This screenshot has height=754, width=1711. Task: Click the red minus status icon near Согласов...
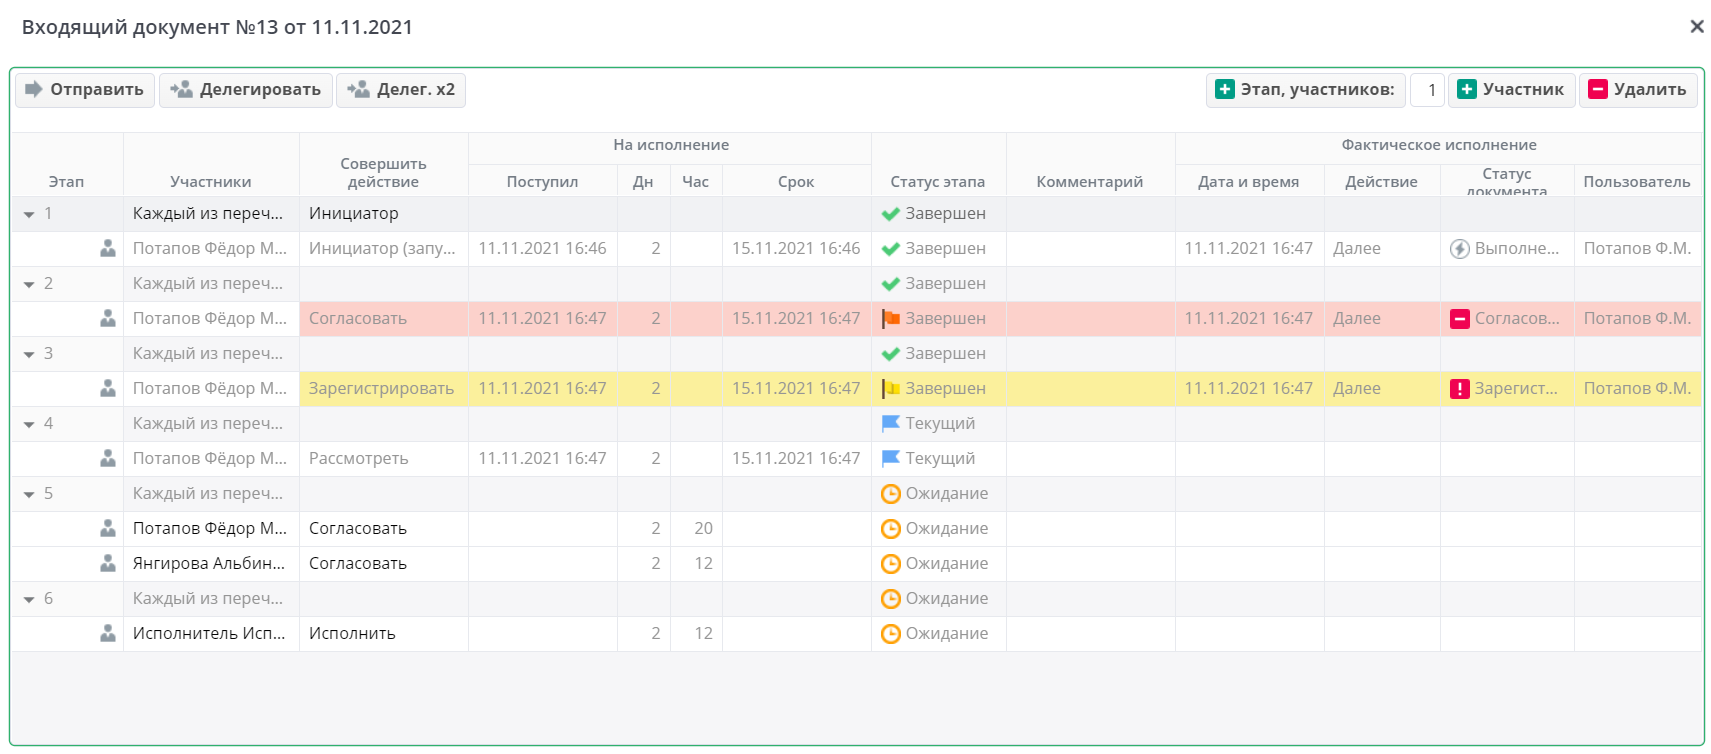click(1460, 319)
